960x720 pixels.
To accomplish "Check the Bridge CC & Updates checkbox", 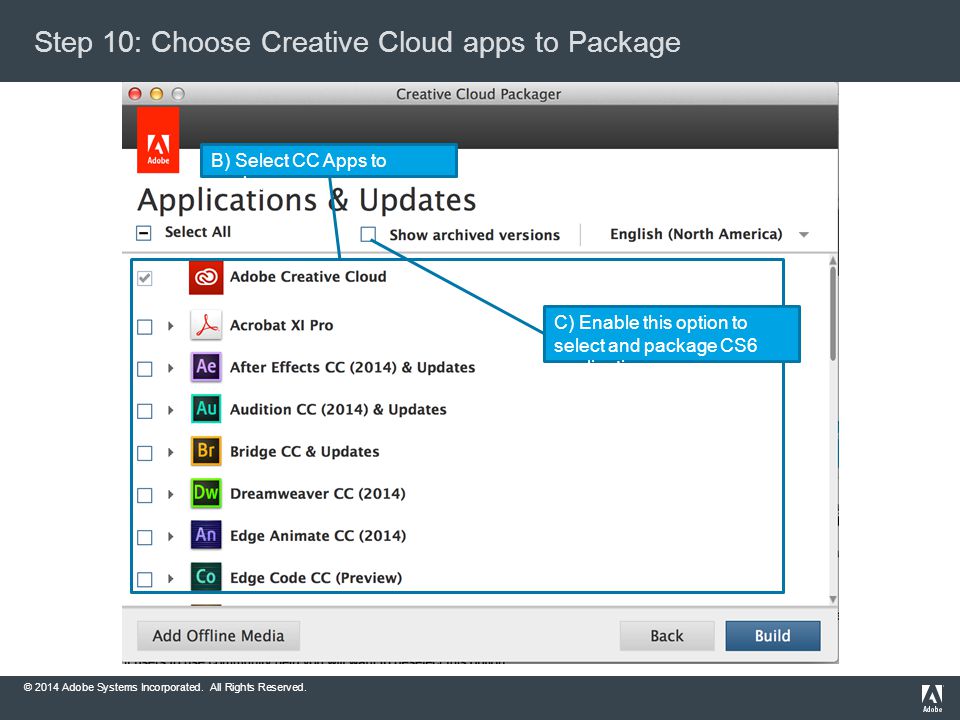I will pyautogui.click(x=144, y=453).
